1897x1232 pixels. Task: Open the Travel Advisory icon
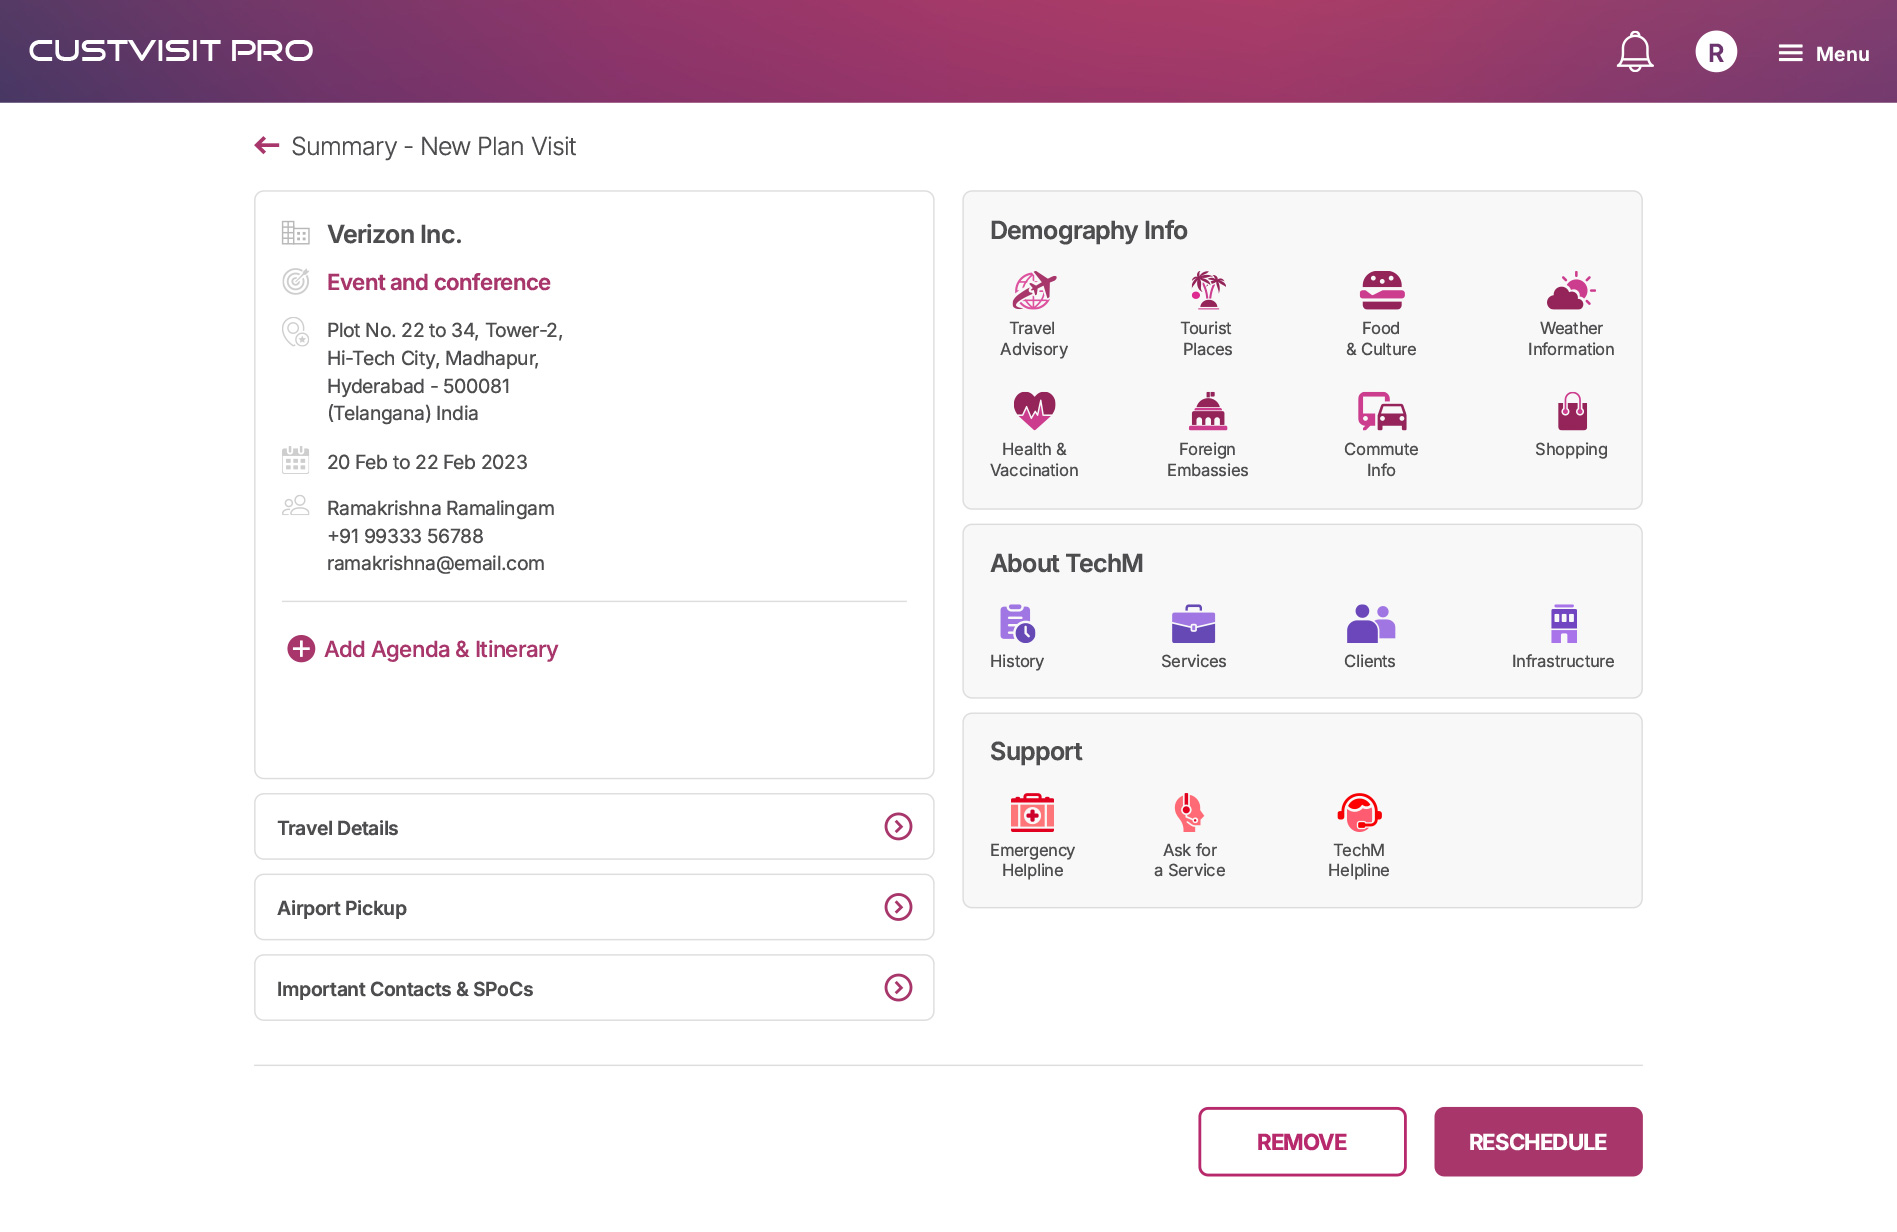click(x=1033, y=291)
